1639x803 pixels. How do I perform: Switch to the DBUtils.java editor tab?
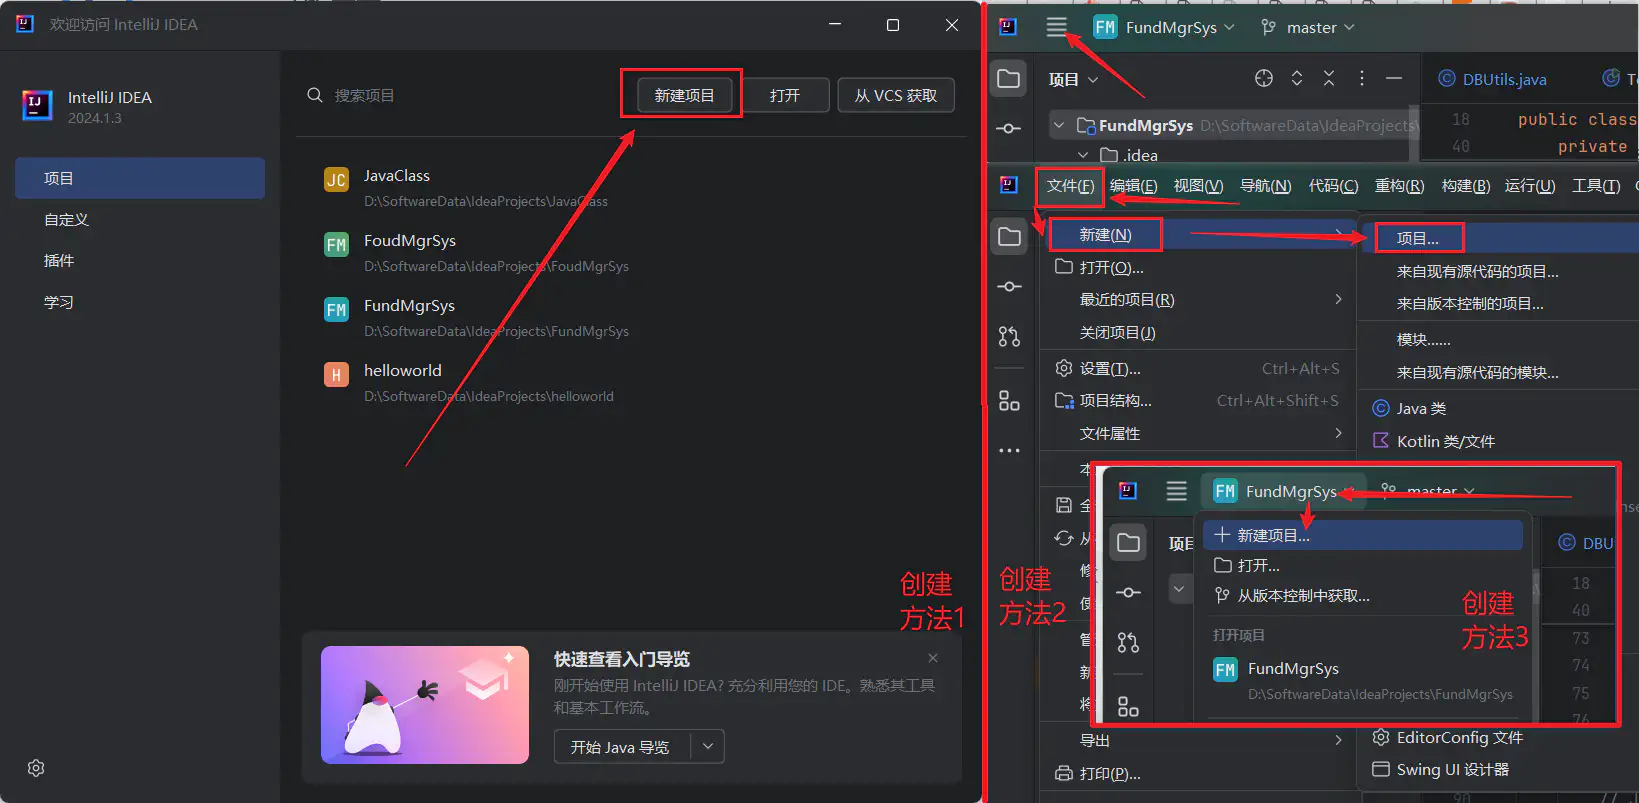coord(1492,79)
